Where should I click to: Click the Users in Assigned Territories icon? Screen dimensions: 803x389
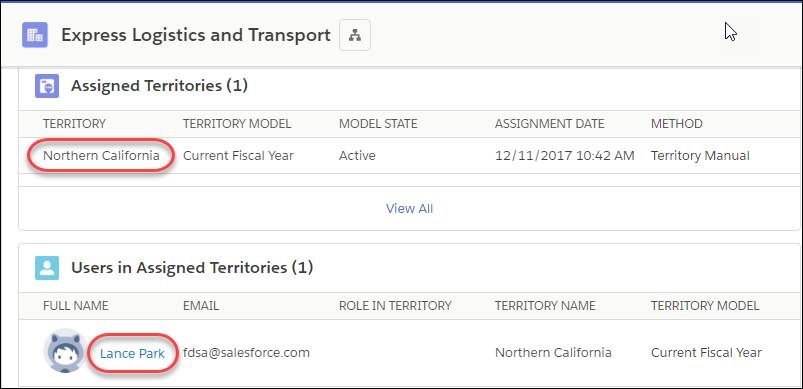(47, 268)
